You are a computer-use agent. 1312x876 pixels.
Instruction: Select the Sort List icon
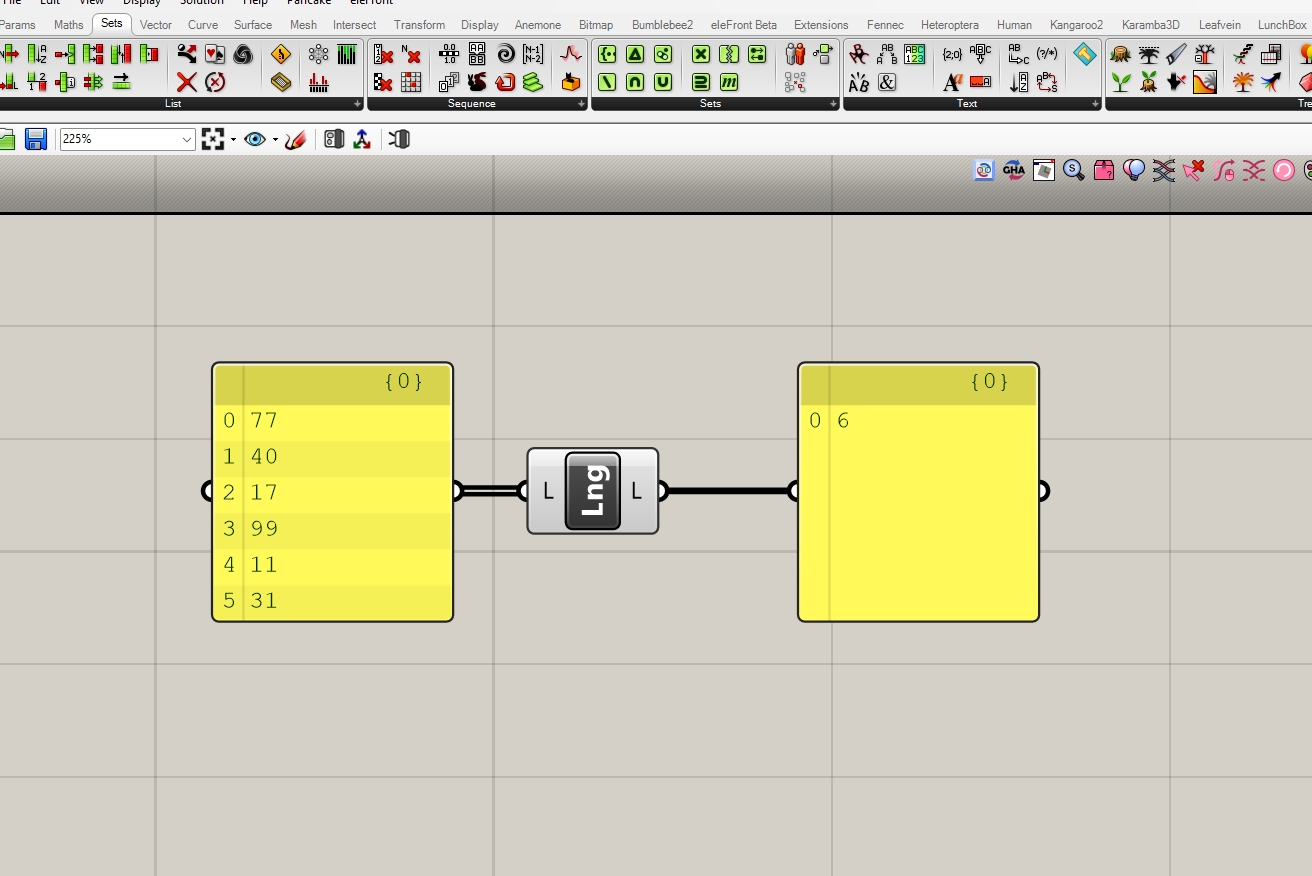[37, 55]
